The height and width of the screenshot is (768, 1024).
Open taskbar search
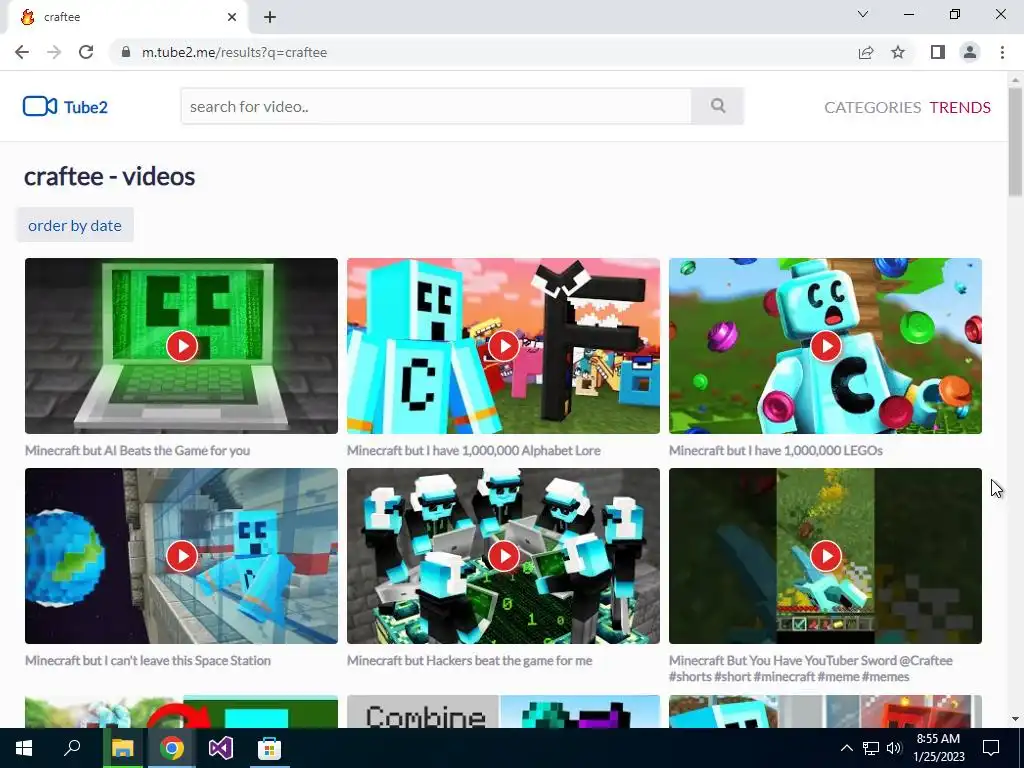point(72,748)
